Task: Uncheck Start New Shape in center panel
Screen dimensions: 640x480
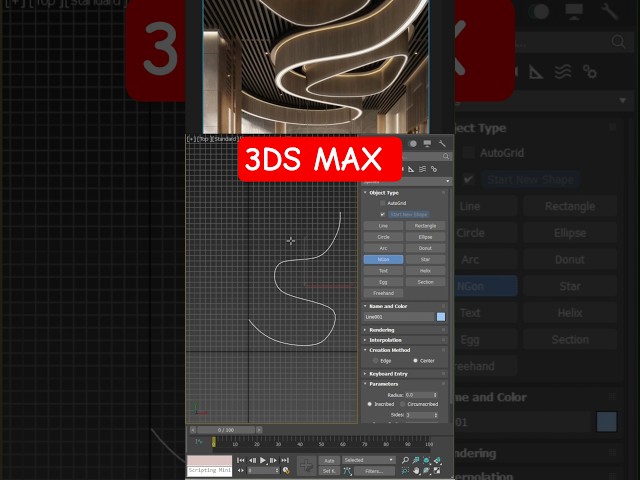Action: [382, 214]
